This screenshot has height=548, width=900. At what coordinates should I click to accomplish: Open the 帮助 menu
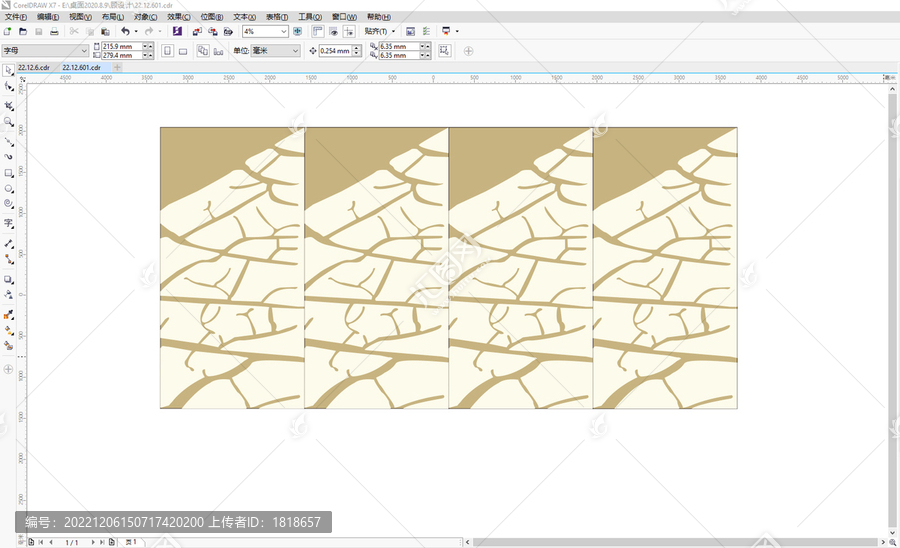click(x=379, y=17)
